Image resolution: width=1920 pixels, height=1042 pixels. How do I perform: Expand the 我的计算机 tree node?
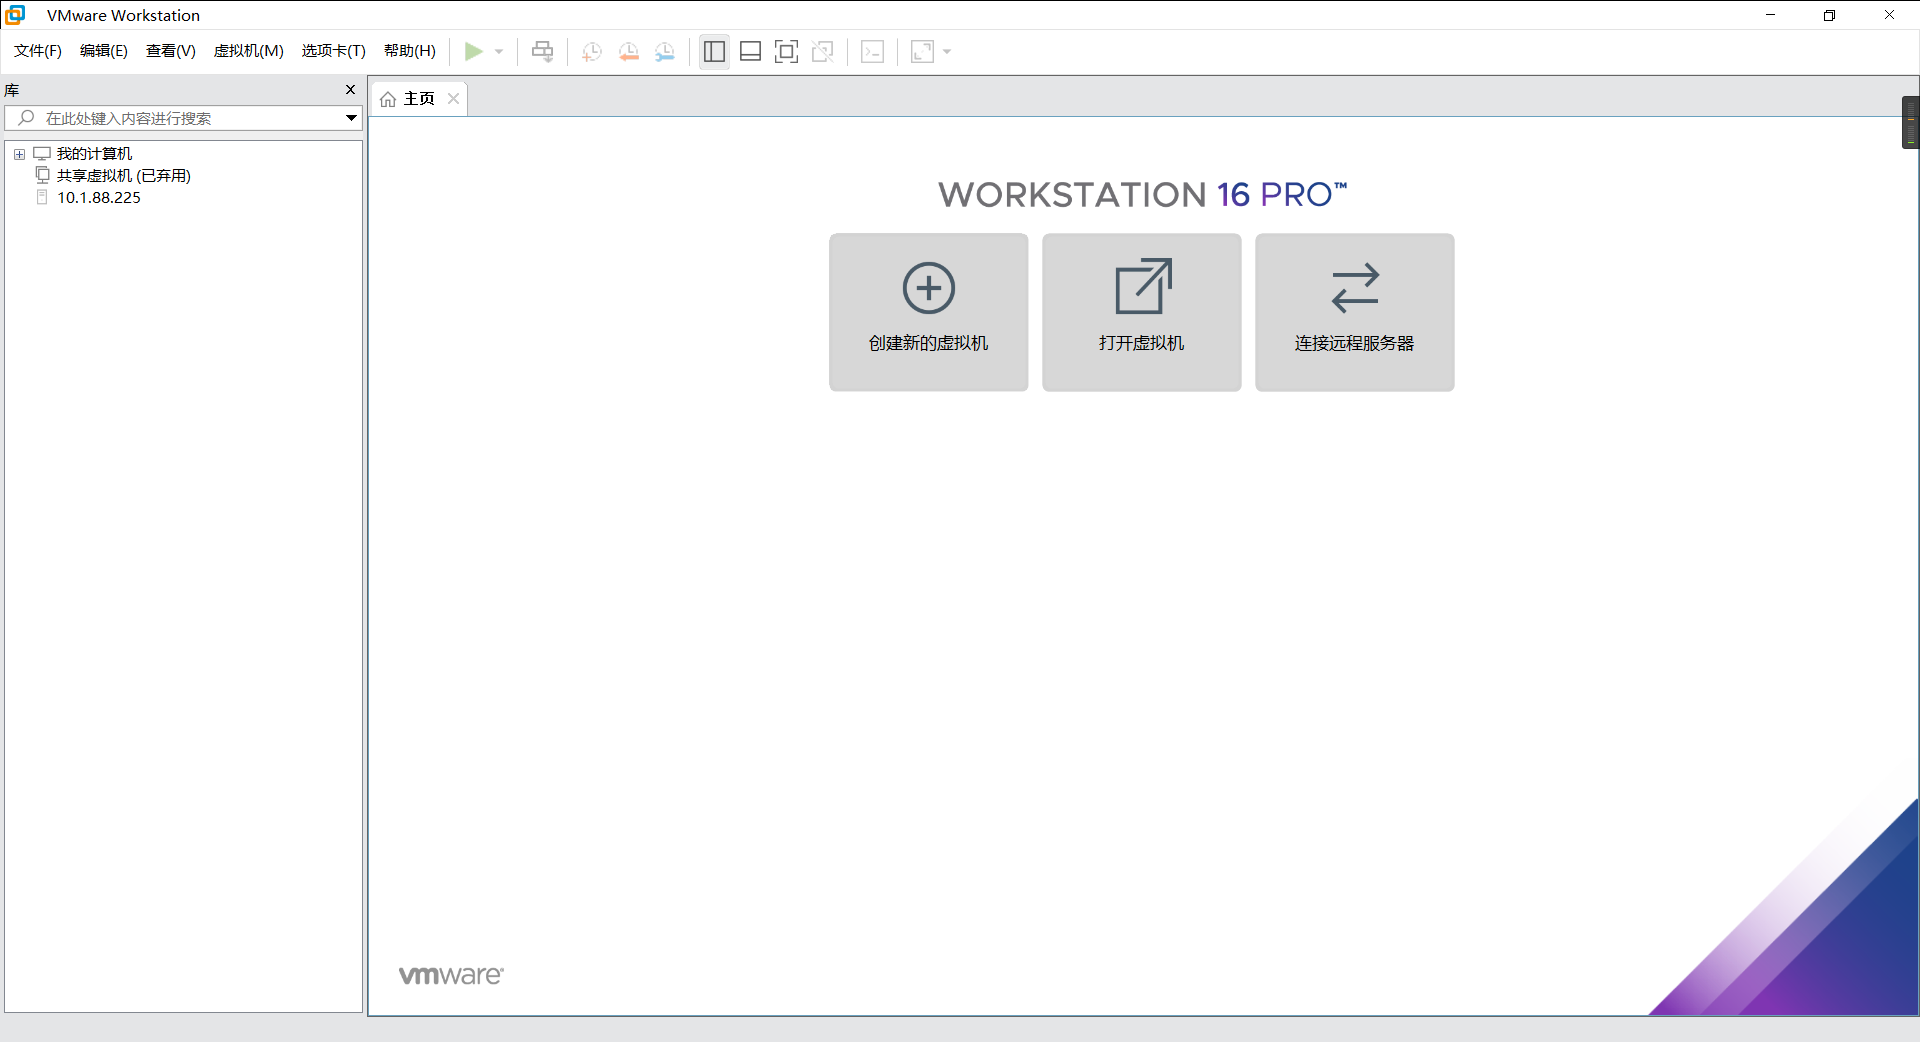point(19,154)
